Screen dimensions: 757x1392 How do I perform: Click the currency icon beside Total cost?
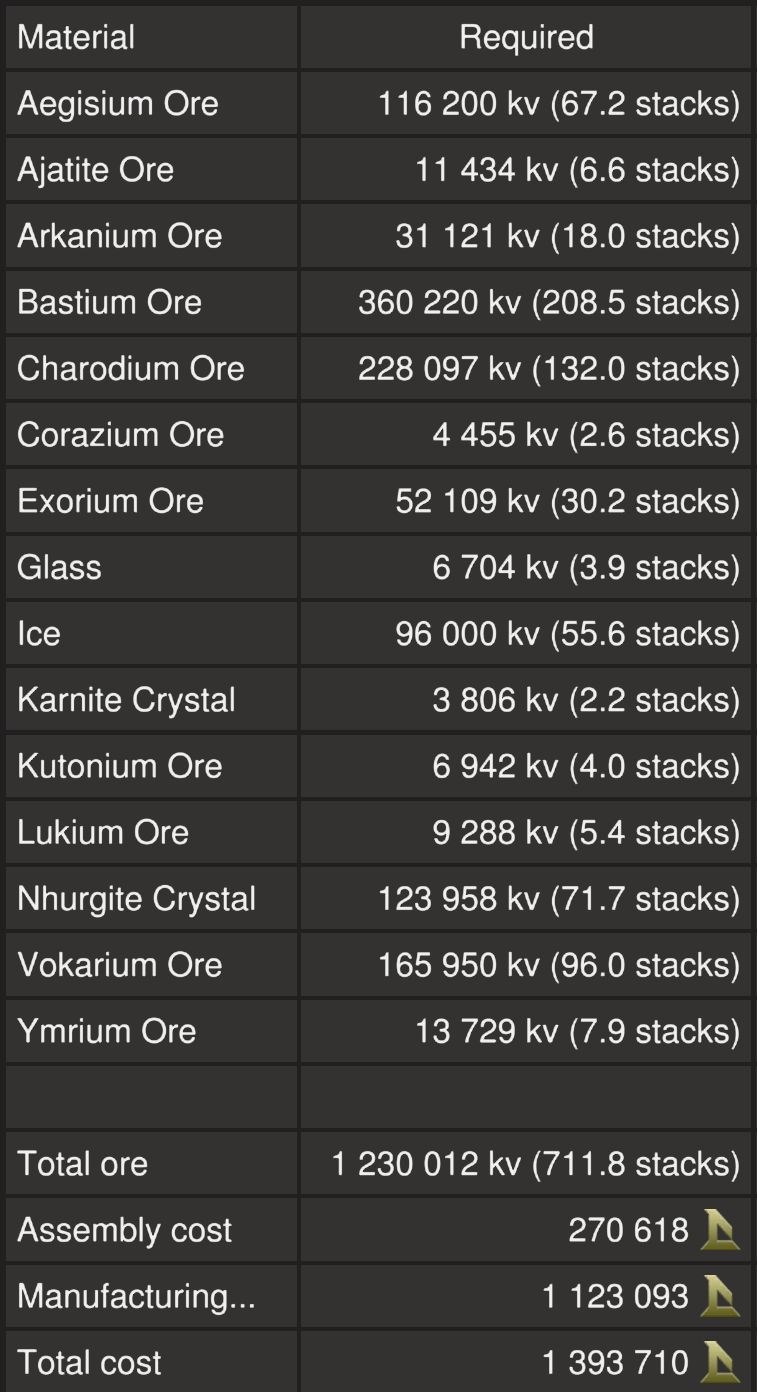[x=720, y=1362]
